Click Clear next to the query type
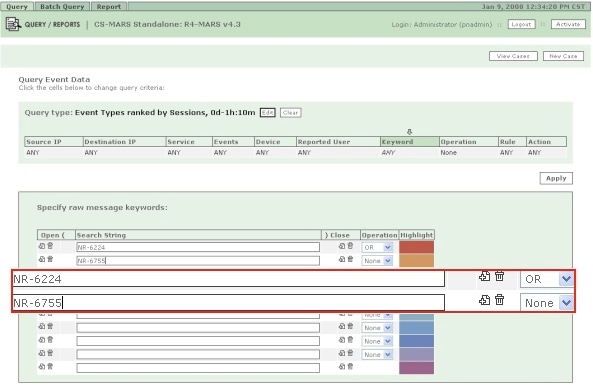593x386 pixels. [290, 113]
